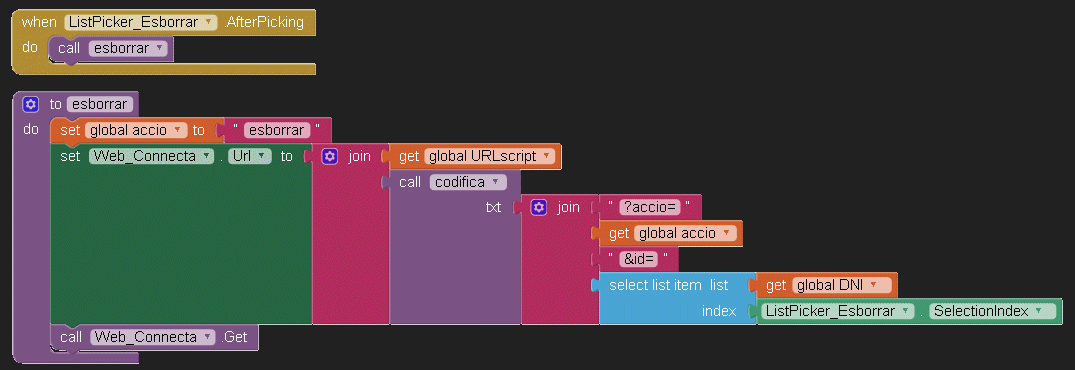
Task: Open the Web_Connecta dropdown in set Url block
Action: [152, 156]
